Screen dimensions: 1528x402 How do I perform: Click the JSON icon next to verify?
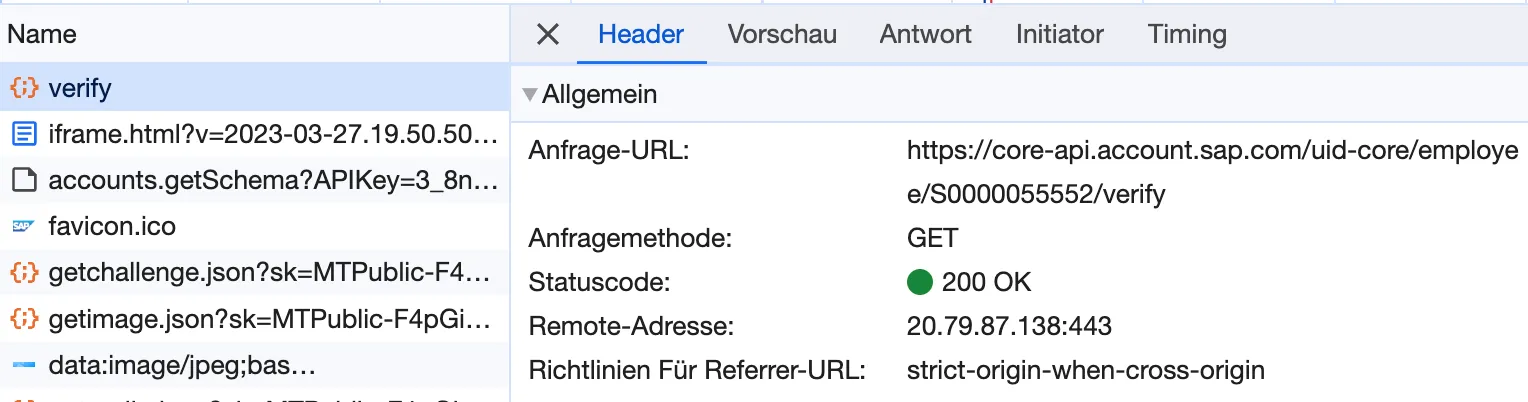pyautogui.click(x=24, y=88)
